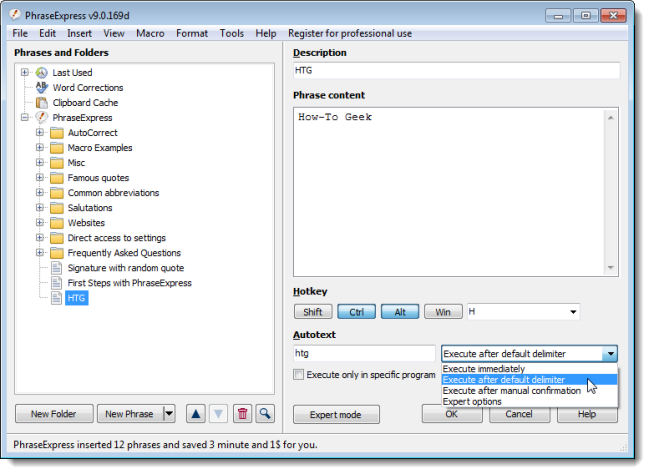Open the Insert menu
The image size is (650, 474).
coord(79,34)
